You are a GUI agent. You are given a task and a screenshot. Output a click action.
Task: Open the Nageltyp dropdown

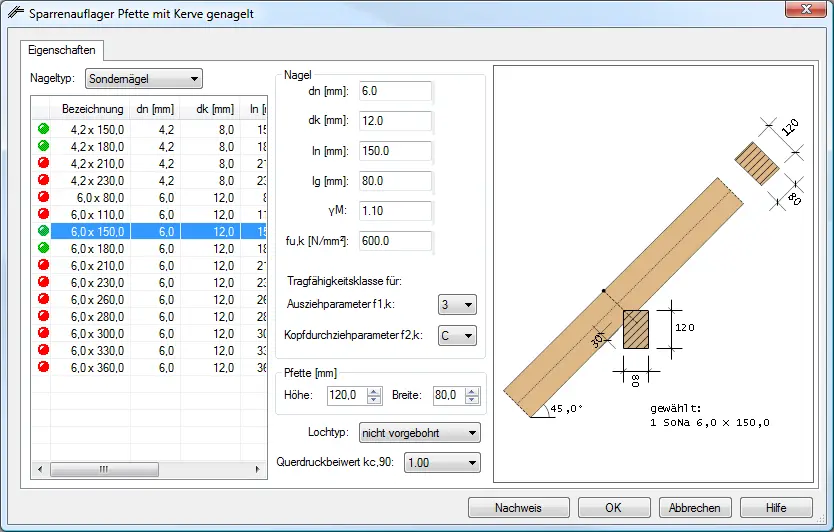[144, 79]
